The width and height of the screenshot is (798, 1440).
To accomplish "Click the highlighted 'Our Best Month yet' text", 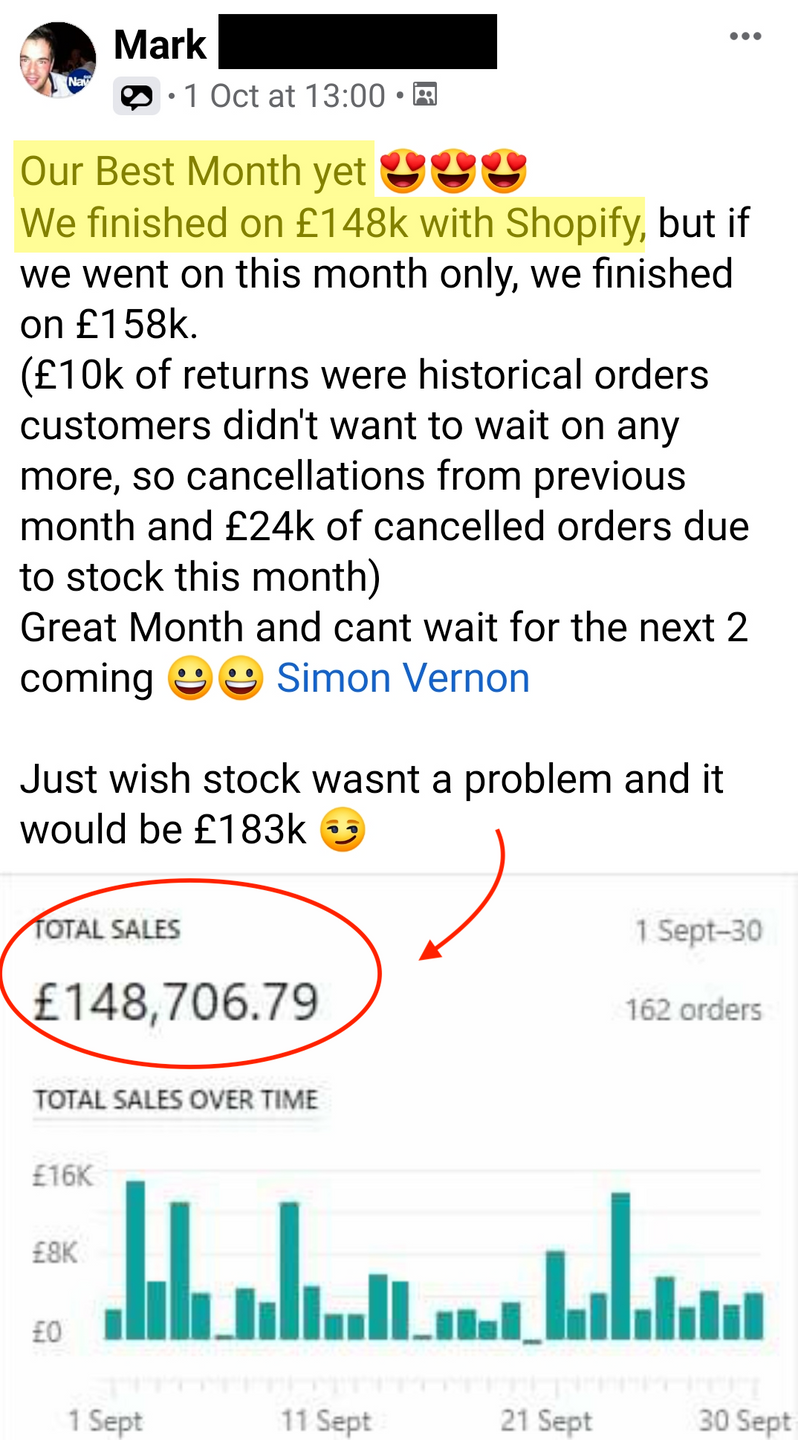I will click(194, 172).
